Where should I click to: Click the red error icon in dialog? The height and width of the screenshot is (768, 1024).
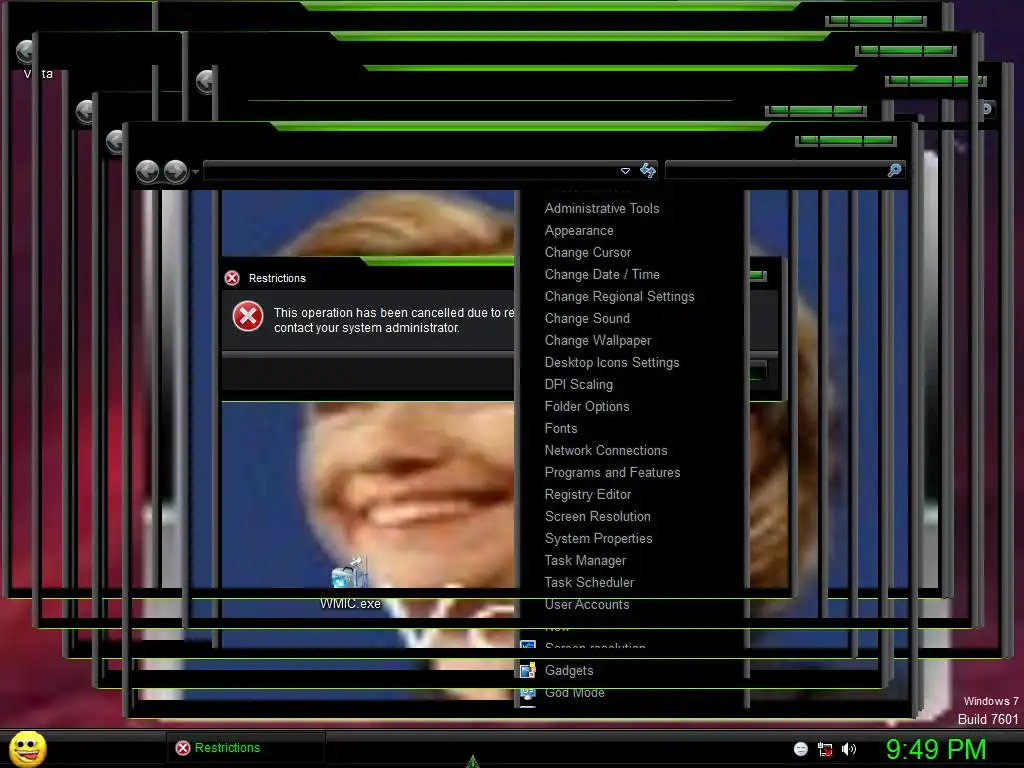point(248,317)
